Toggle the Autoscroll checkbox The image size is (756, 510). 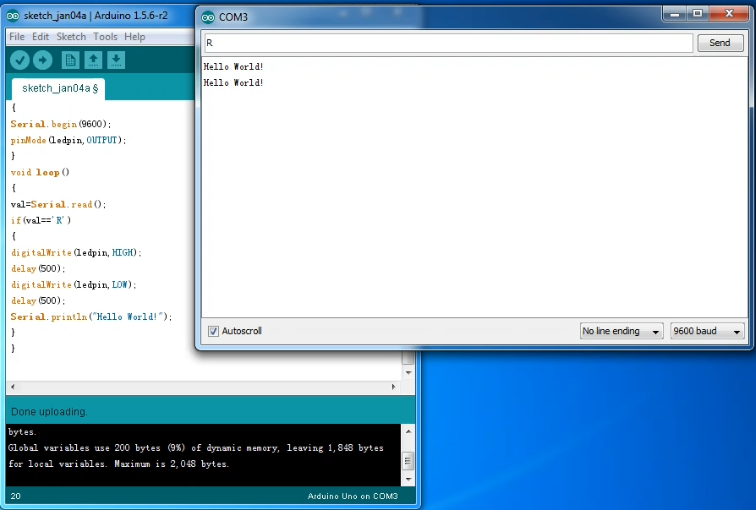tap(213, 331)
